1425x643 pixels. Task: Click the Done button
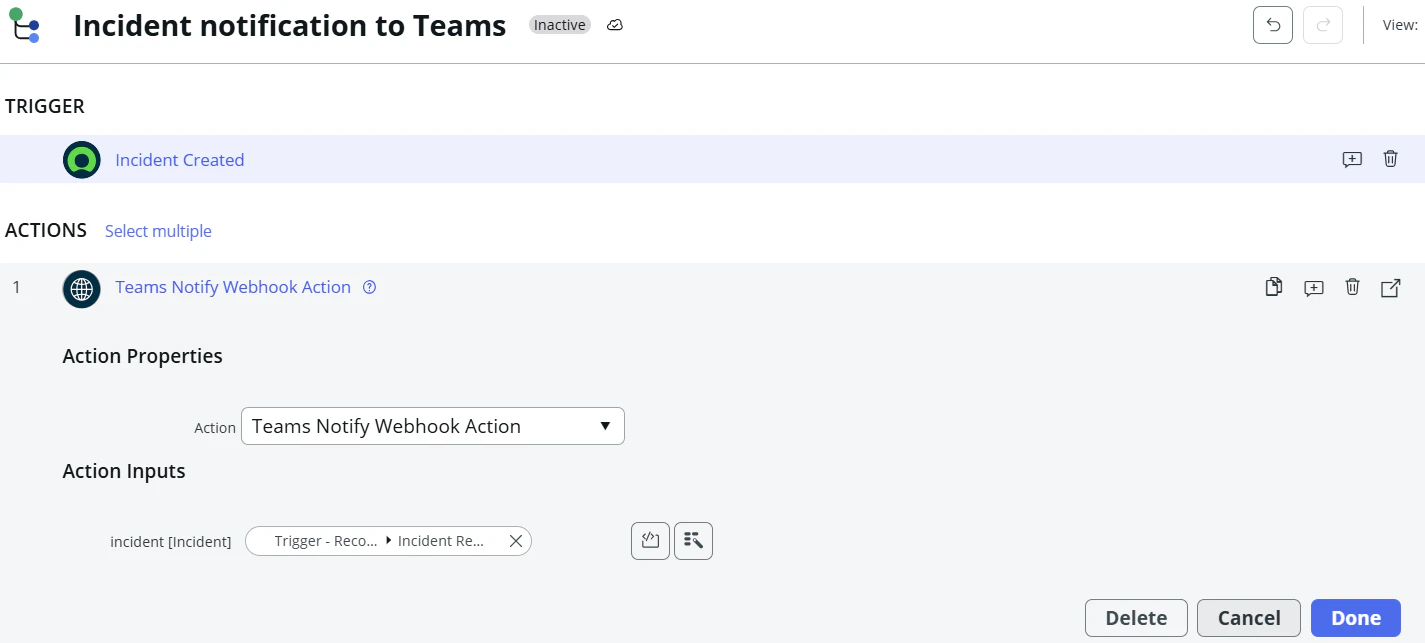(1356, 618)
